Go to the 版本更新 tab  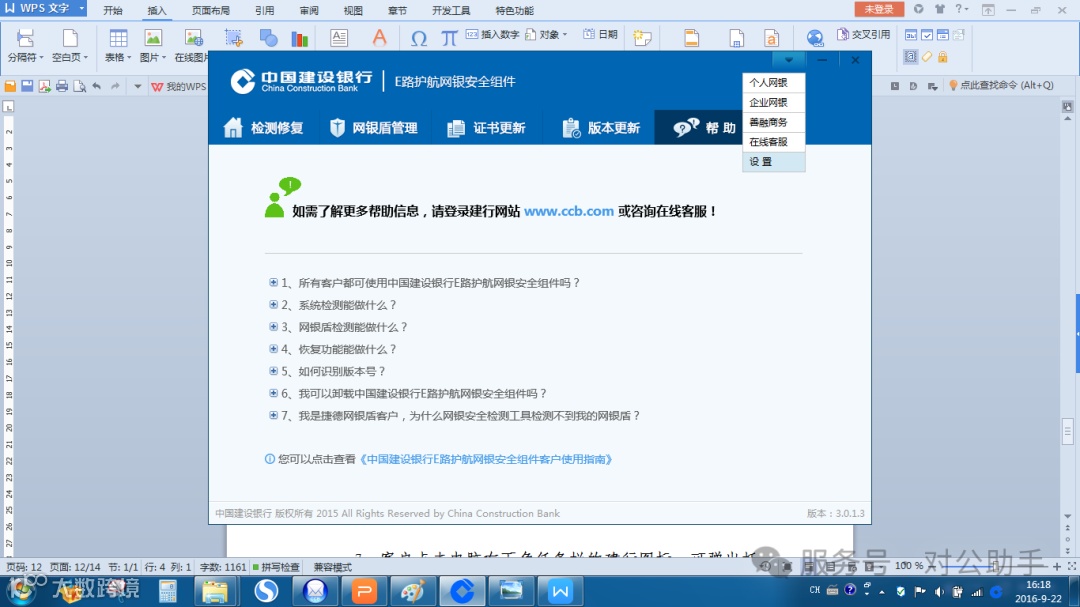point(601,127)
